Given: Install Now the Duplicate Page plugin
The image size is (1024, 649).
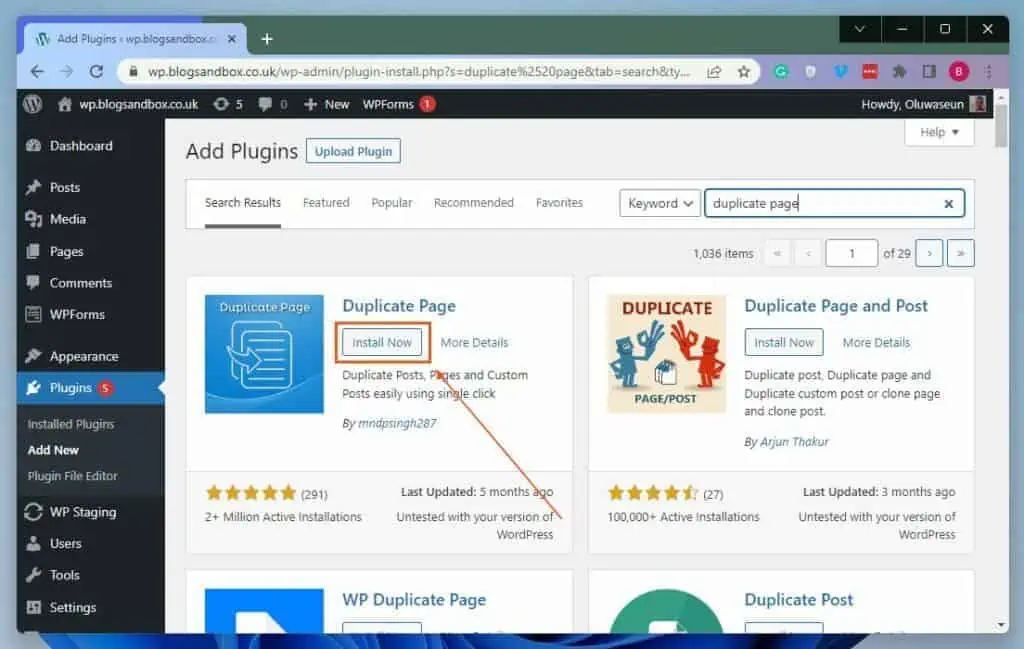Looking at the screenshot, I should coord(381,342).
